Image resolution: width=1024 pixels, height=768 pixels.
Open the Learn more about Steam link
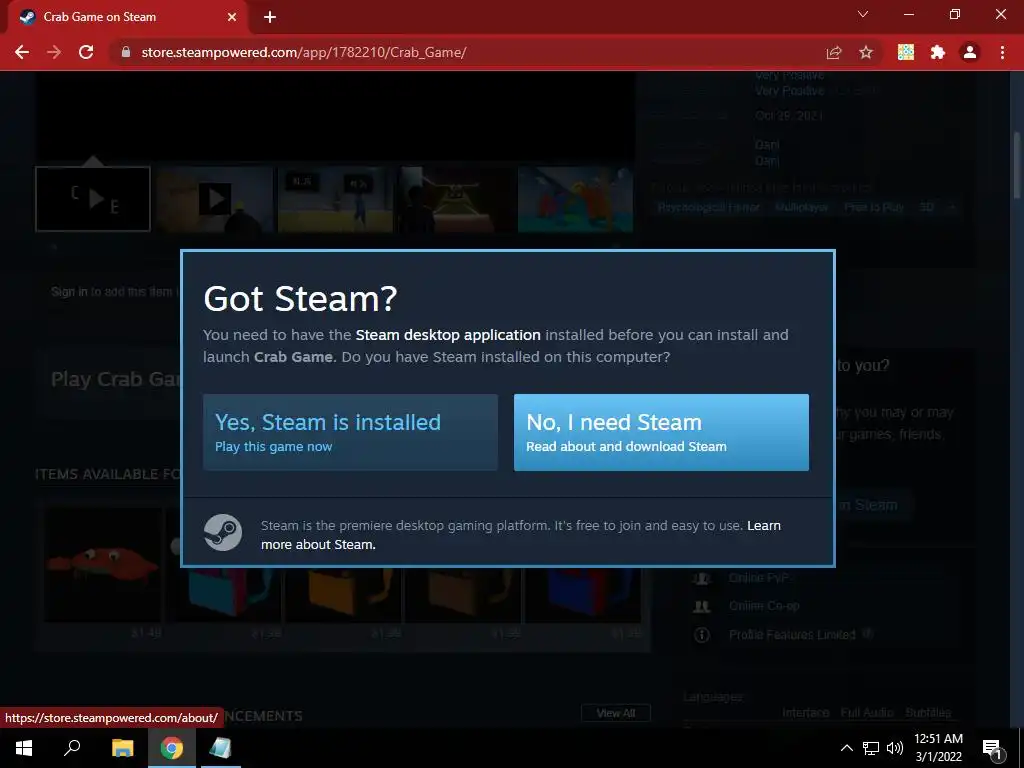pos(520,535)
